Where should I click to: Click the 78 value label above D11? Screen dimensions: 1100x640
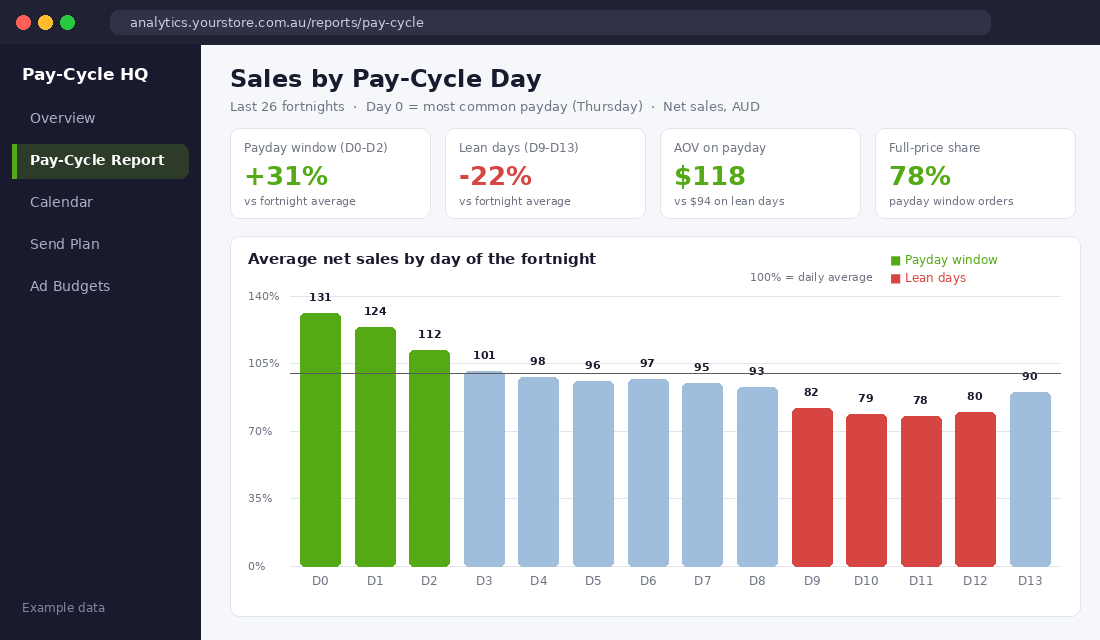click(920, 401)
